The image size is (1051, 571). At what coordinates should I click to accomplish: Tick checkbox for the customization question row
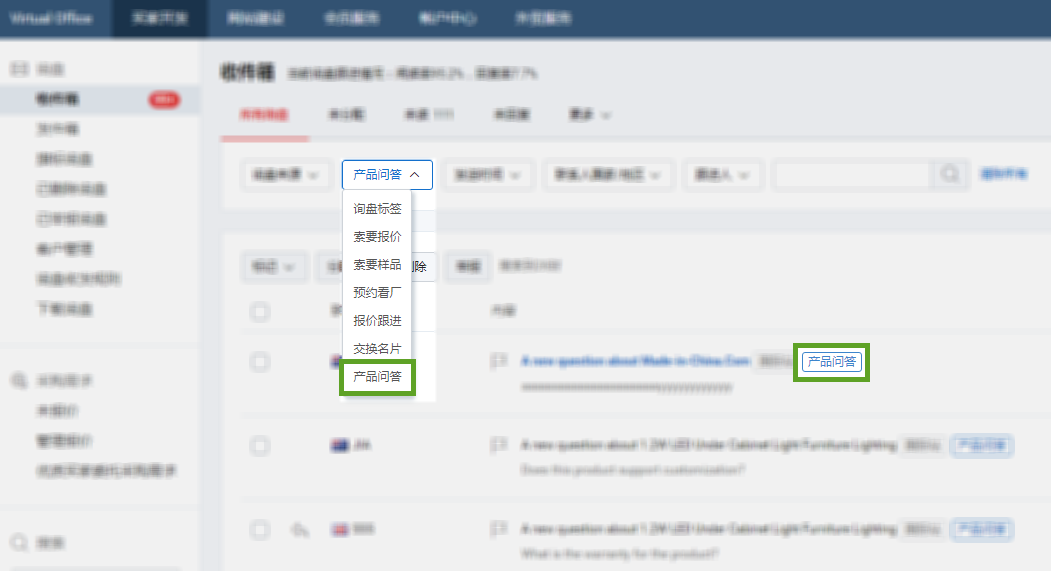[x=260, y=446]
